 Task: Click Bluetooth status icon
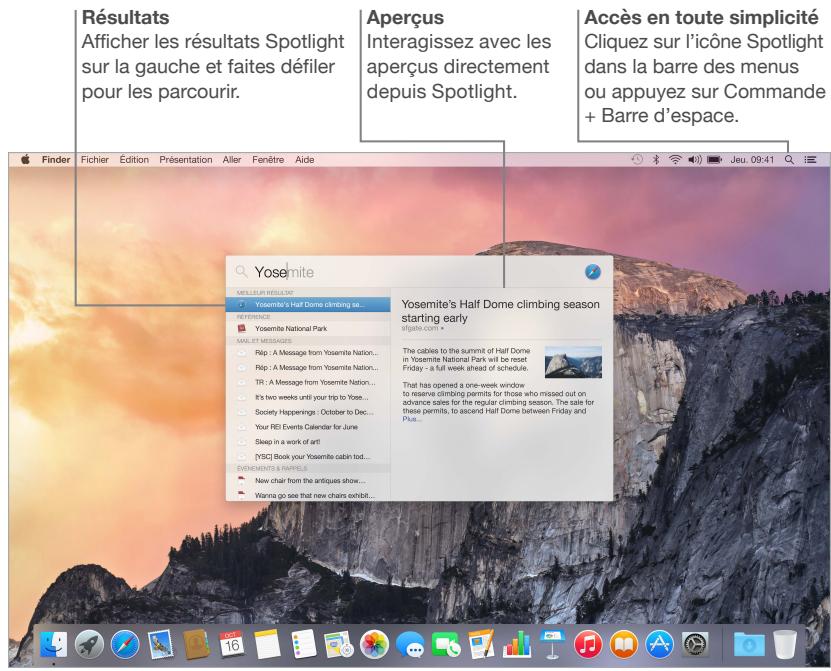tap(656, 160)
